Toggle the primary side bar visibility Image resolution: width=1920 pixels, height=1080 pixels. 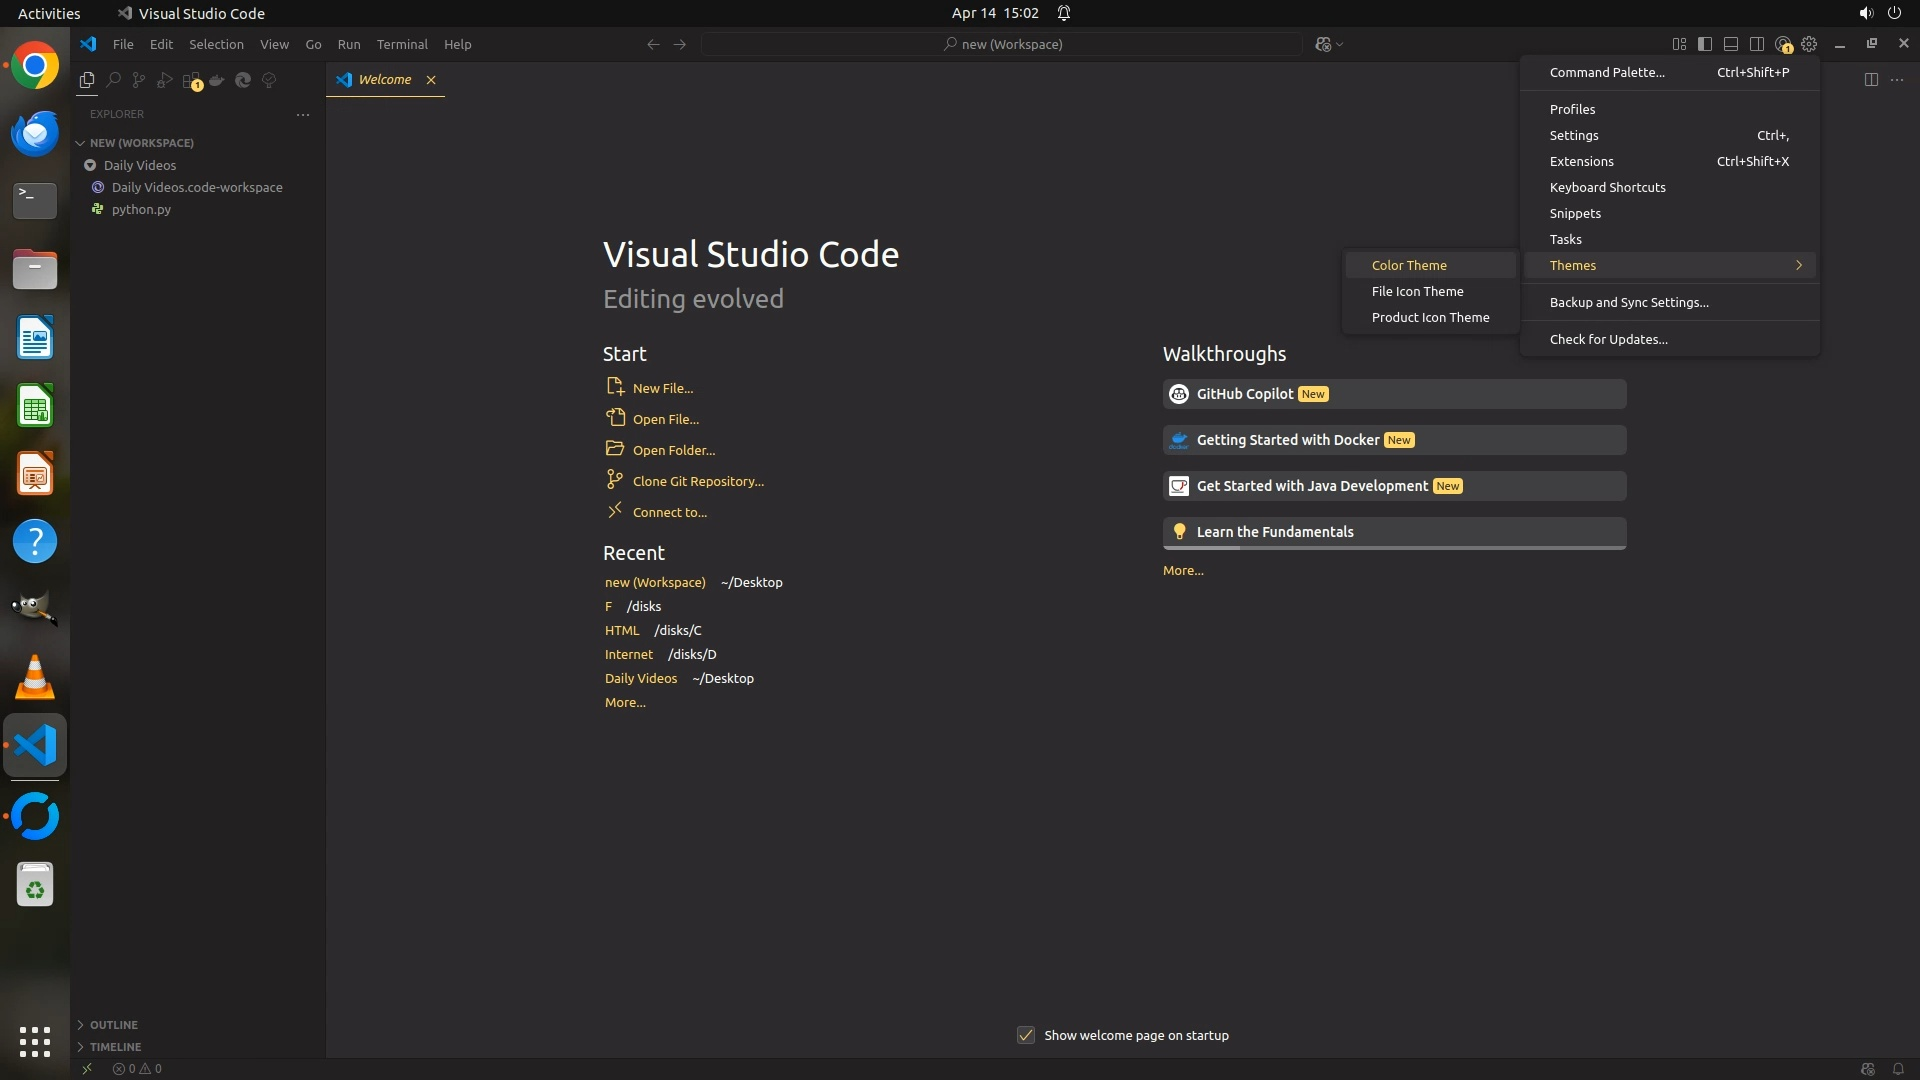pyautogui.click(x=1705, y=44)
